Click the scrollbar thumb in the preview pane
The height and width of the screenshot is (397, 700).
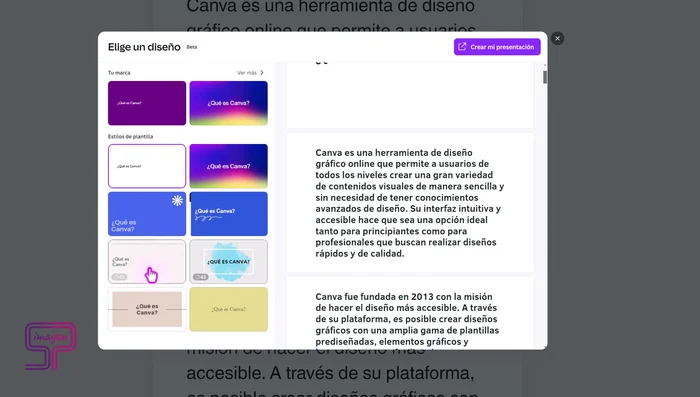point(545,77)
